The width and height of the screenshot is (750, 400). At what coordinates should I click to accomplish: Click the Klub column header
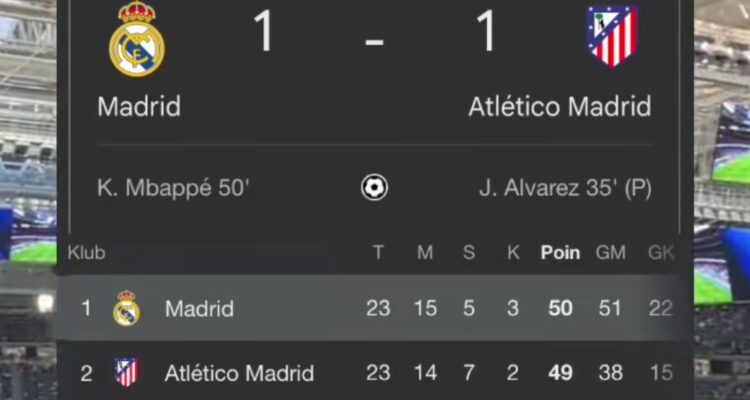(x=87, y=253)
